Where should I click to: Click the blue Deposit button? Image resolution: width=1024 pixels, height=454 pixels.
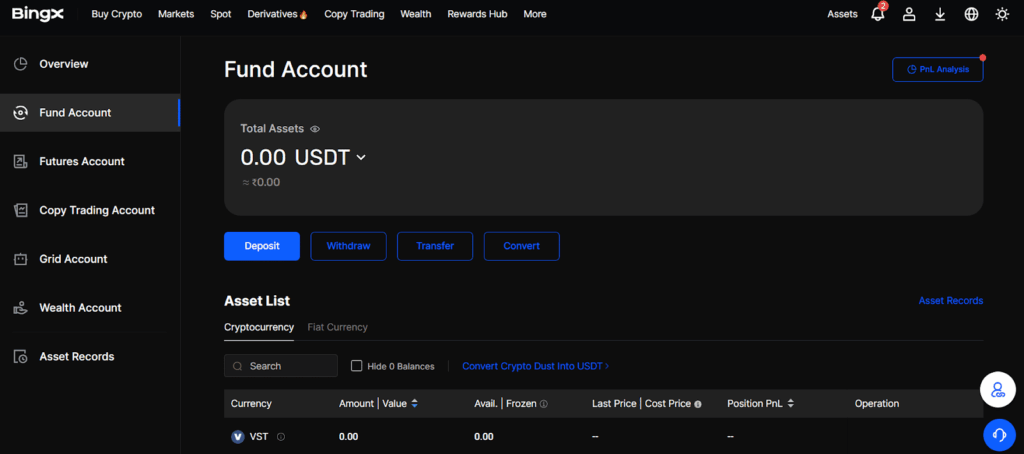(261, 246)
